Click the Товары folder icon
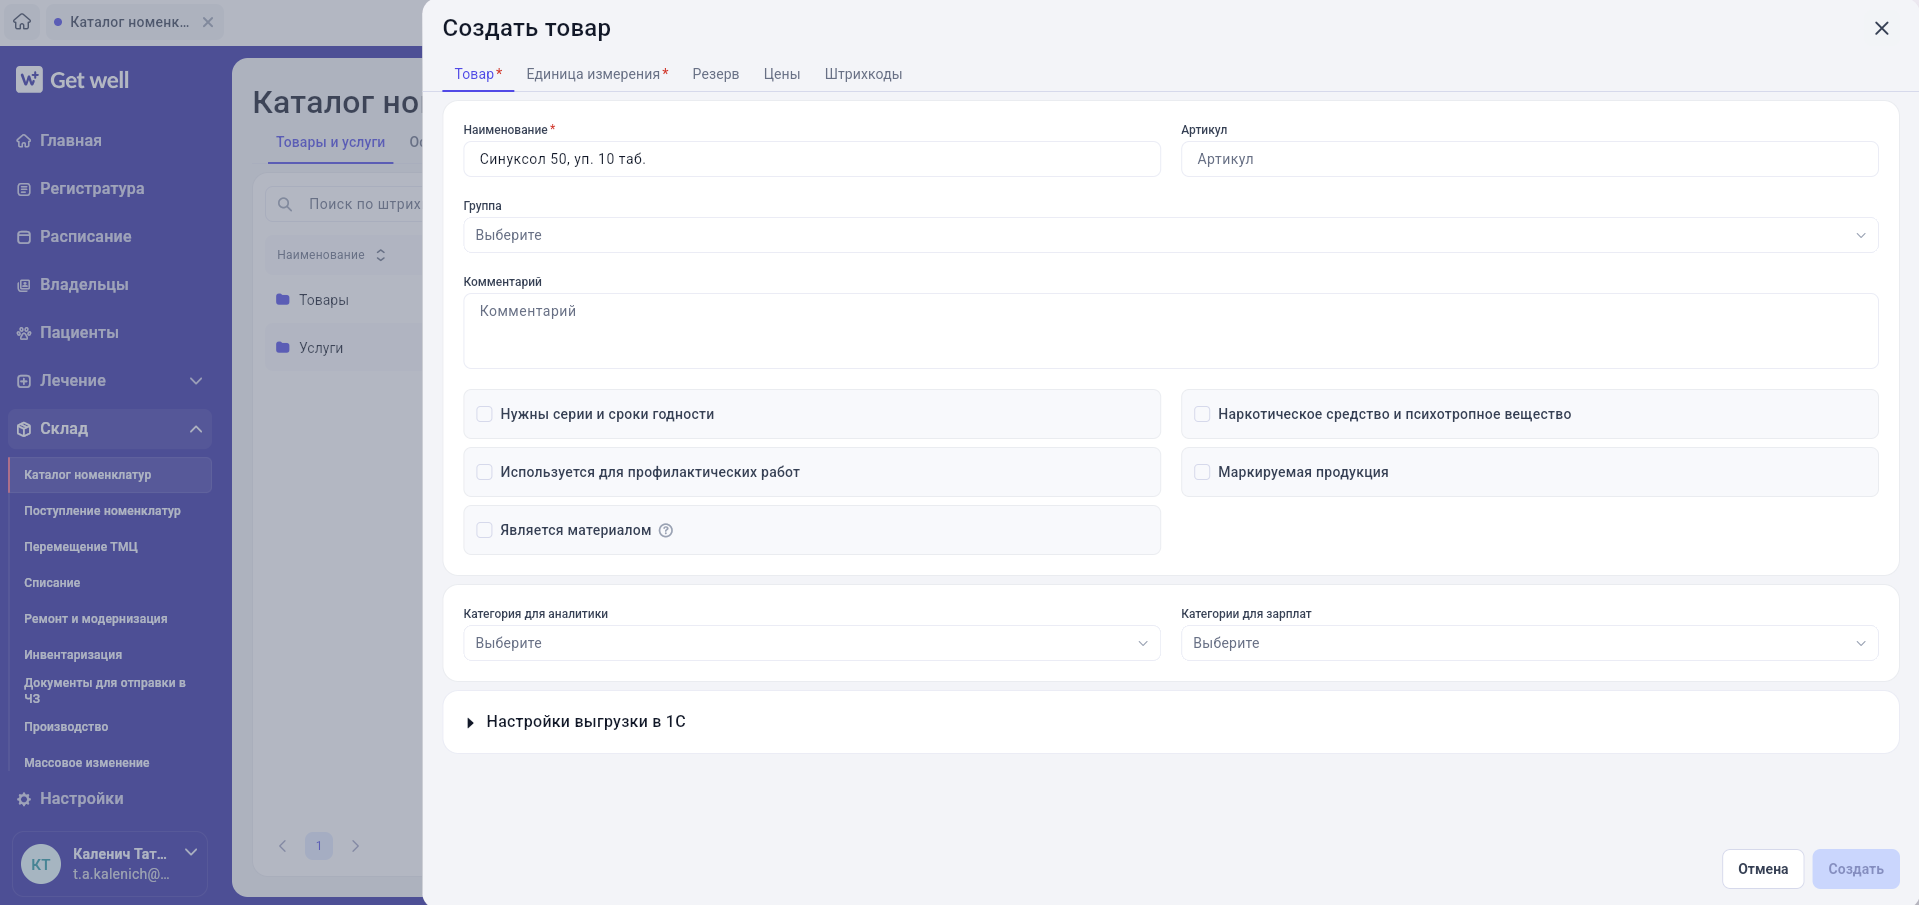Image resolution: width=1919 pixels, height=905 pixels. point(283,299)
